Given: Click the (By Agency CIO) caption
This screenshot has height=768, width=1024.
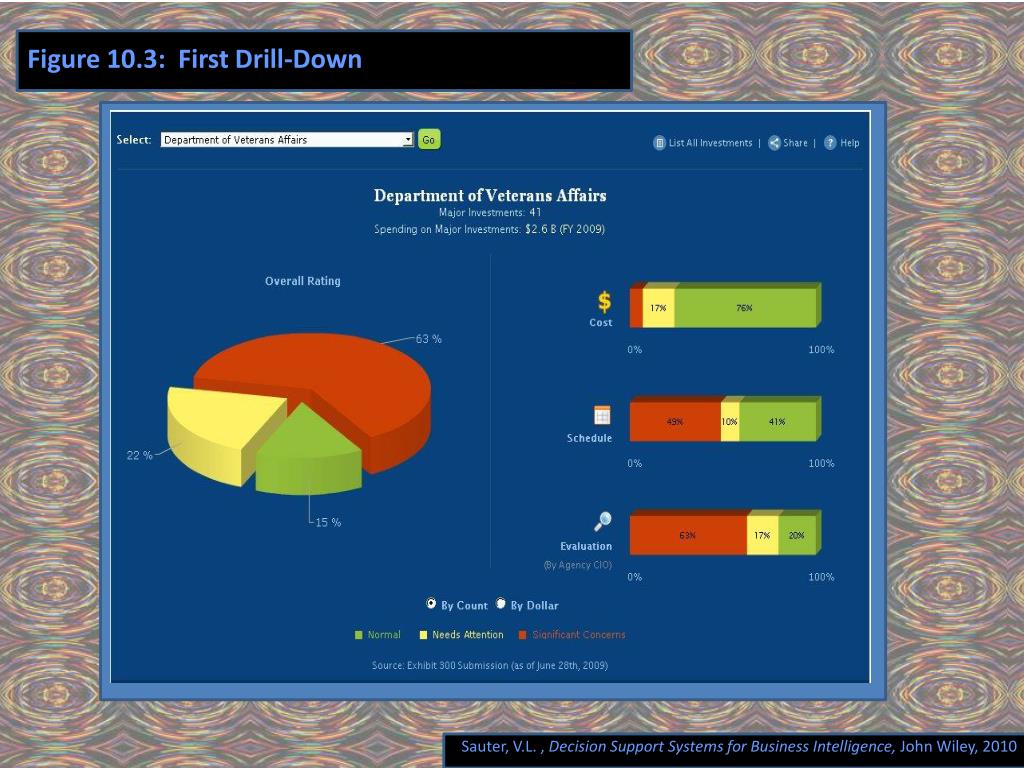Looking at the screenshot, I should 578,565.
